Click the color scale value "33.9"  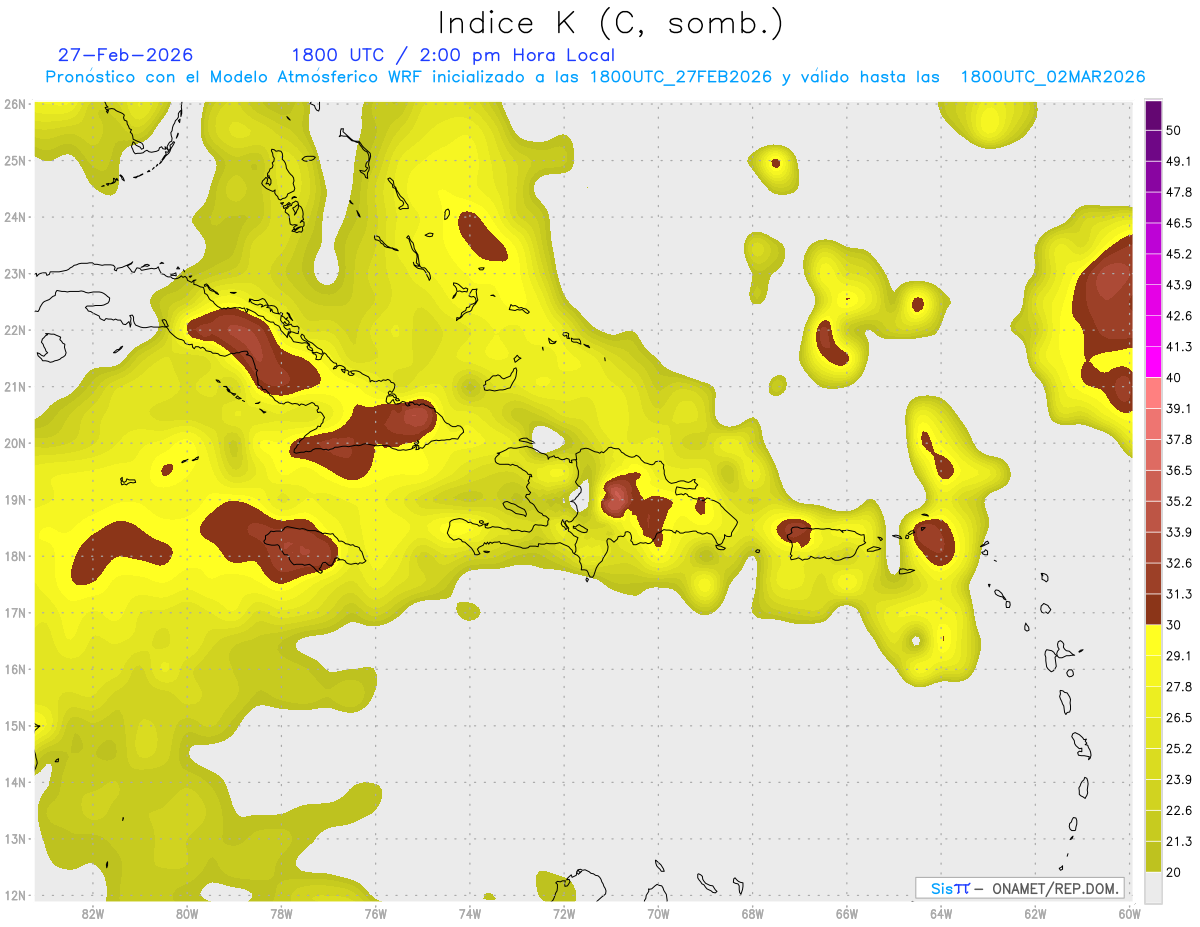pyautogui.click(x=1178, y=532)
